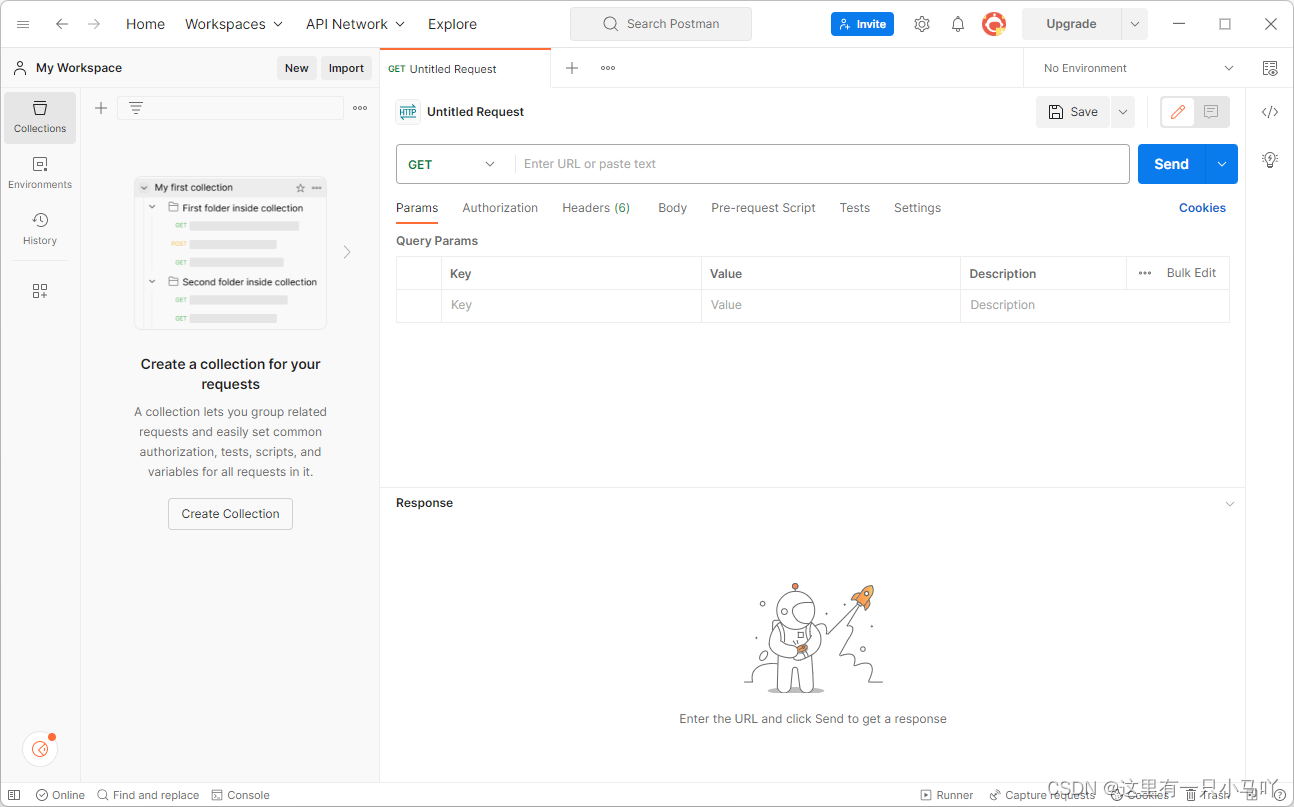Expand the API Network dropdown
The image size is (1294, 807).
tap(356, 24)
